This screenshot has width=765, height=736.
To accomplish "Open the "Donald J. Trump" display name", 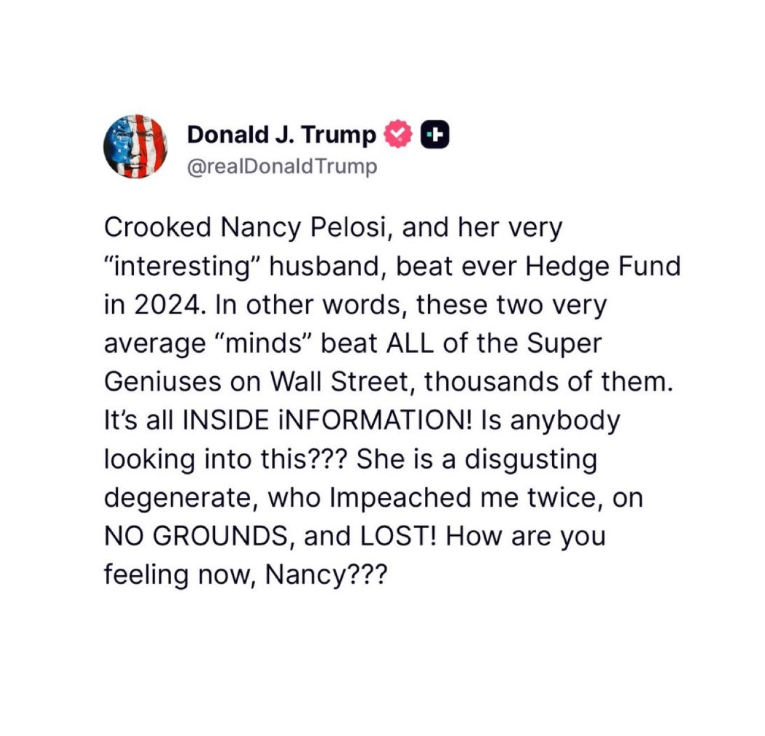I will tap(281, 134).
